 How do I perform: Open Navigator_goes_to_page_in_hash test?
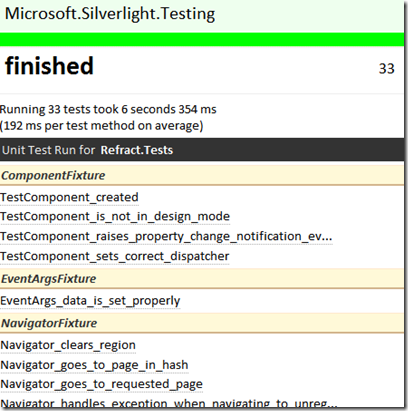pos(94,365)
